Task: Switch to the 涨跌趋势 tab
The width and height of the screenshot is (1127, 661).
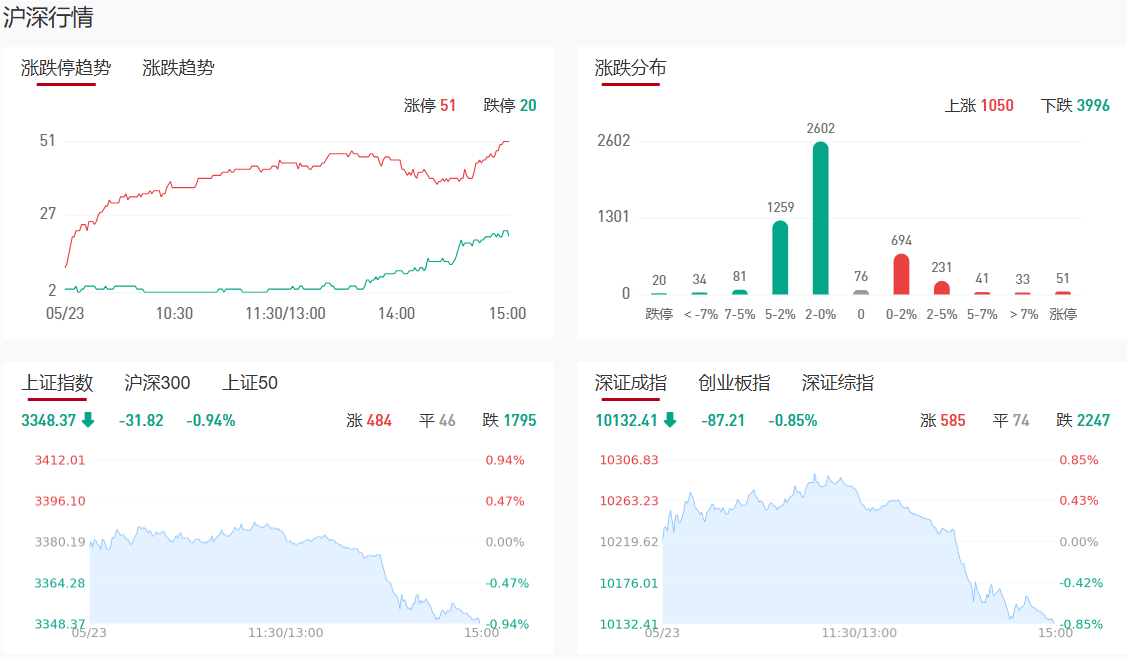Action: pos(178,68)
